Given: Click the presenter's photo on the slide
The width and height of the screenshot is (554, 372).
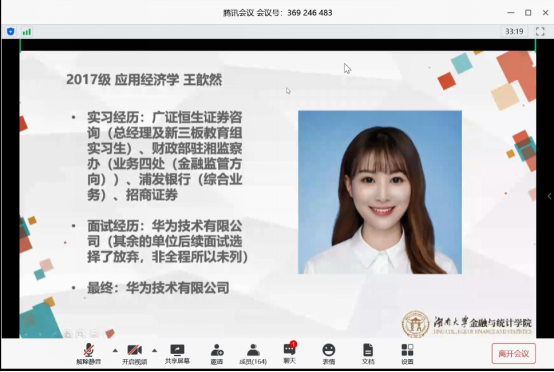Looking at the screenshot, I should [x=380, y=192].
